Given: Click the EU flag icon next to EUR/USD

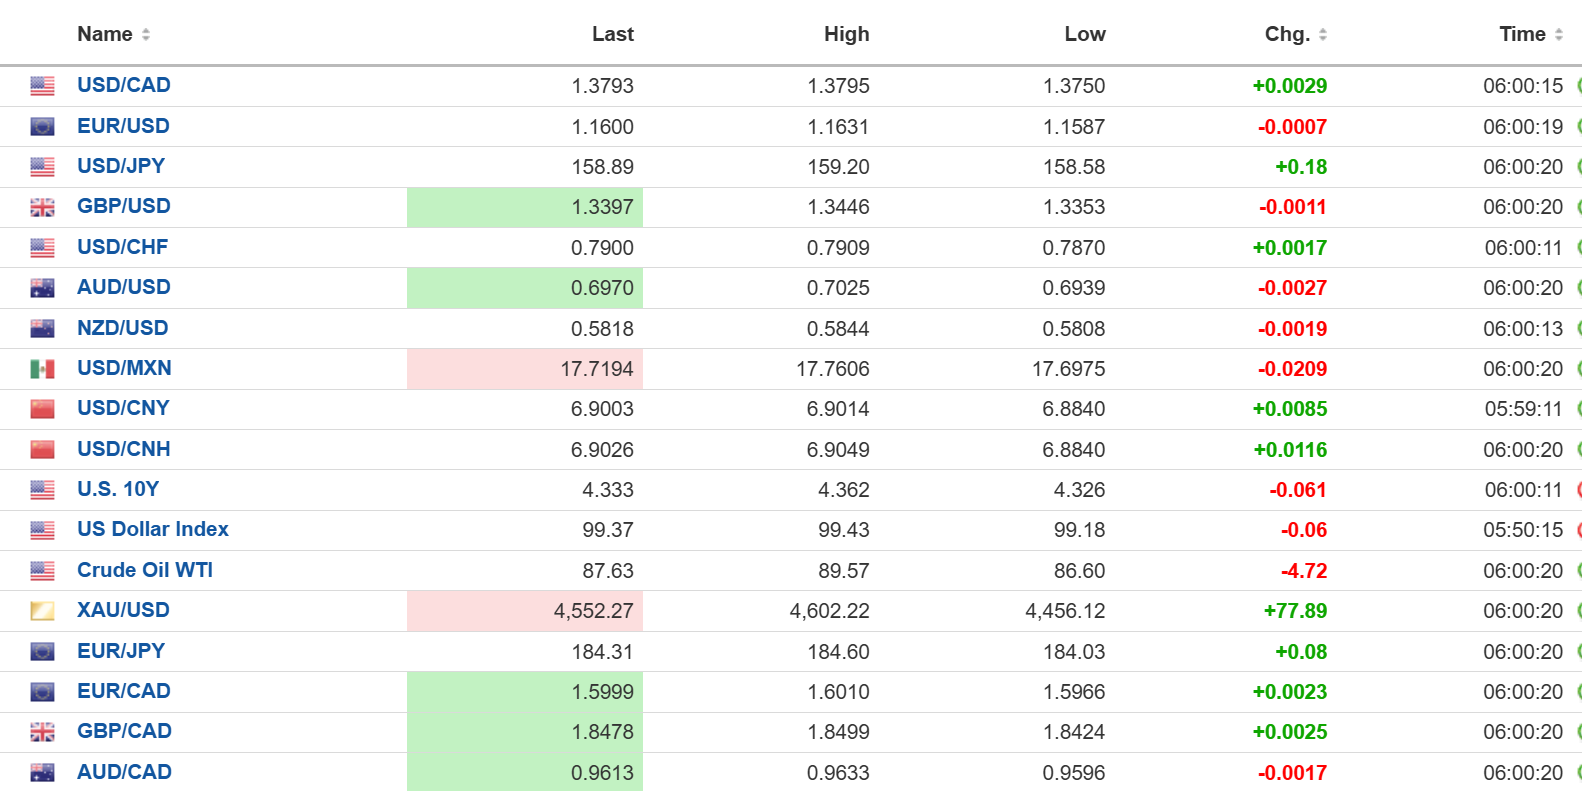Looking at the screenshot, I should click(42, 127).
